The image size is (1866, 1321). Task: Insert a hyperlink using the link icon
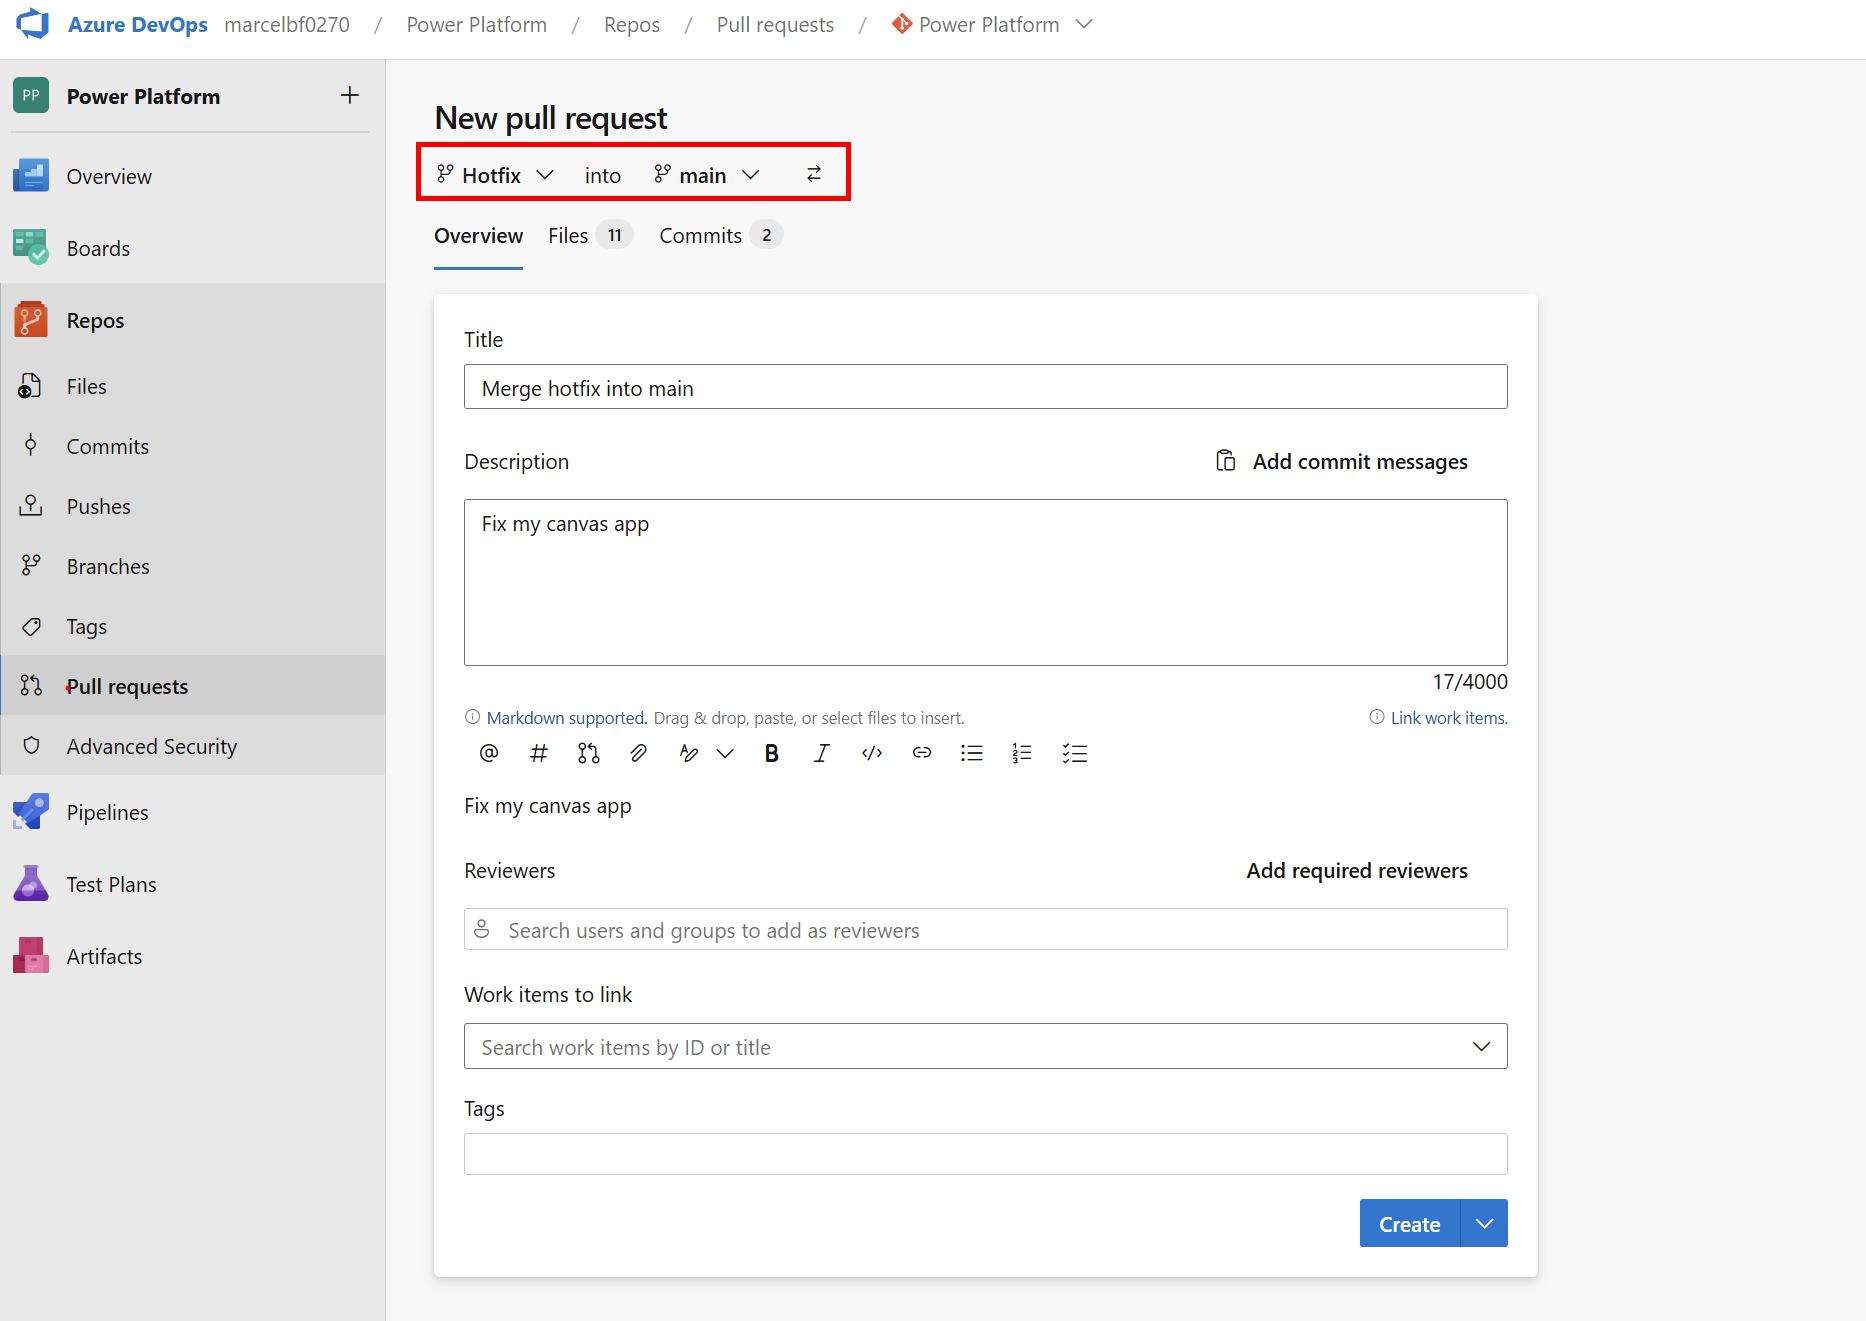point(921,753)
